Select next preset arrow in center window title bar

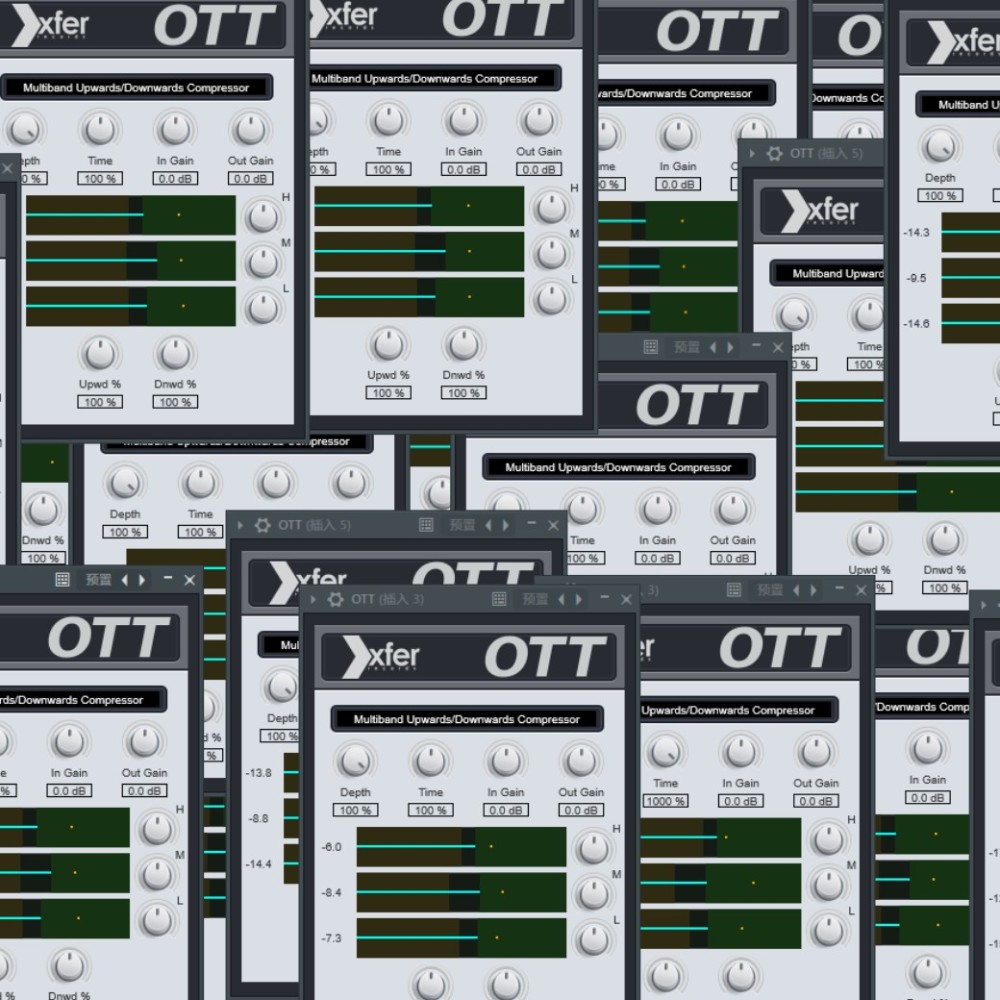[x=731, y=347]
